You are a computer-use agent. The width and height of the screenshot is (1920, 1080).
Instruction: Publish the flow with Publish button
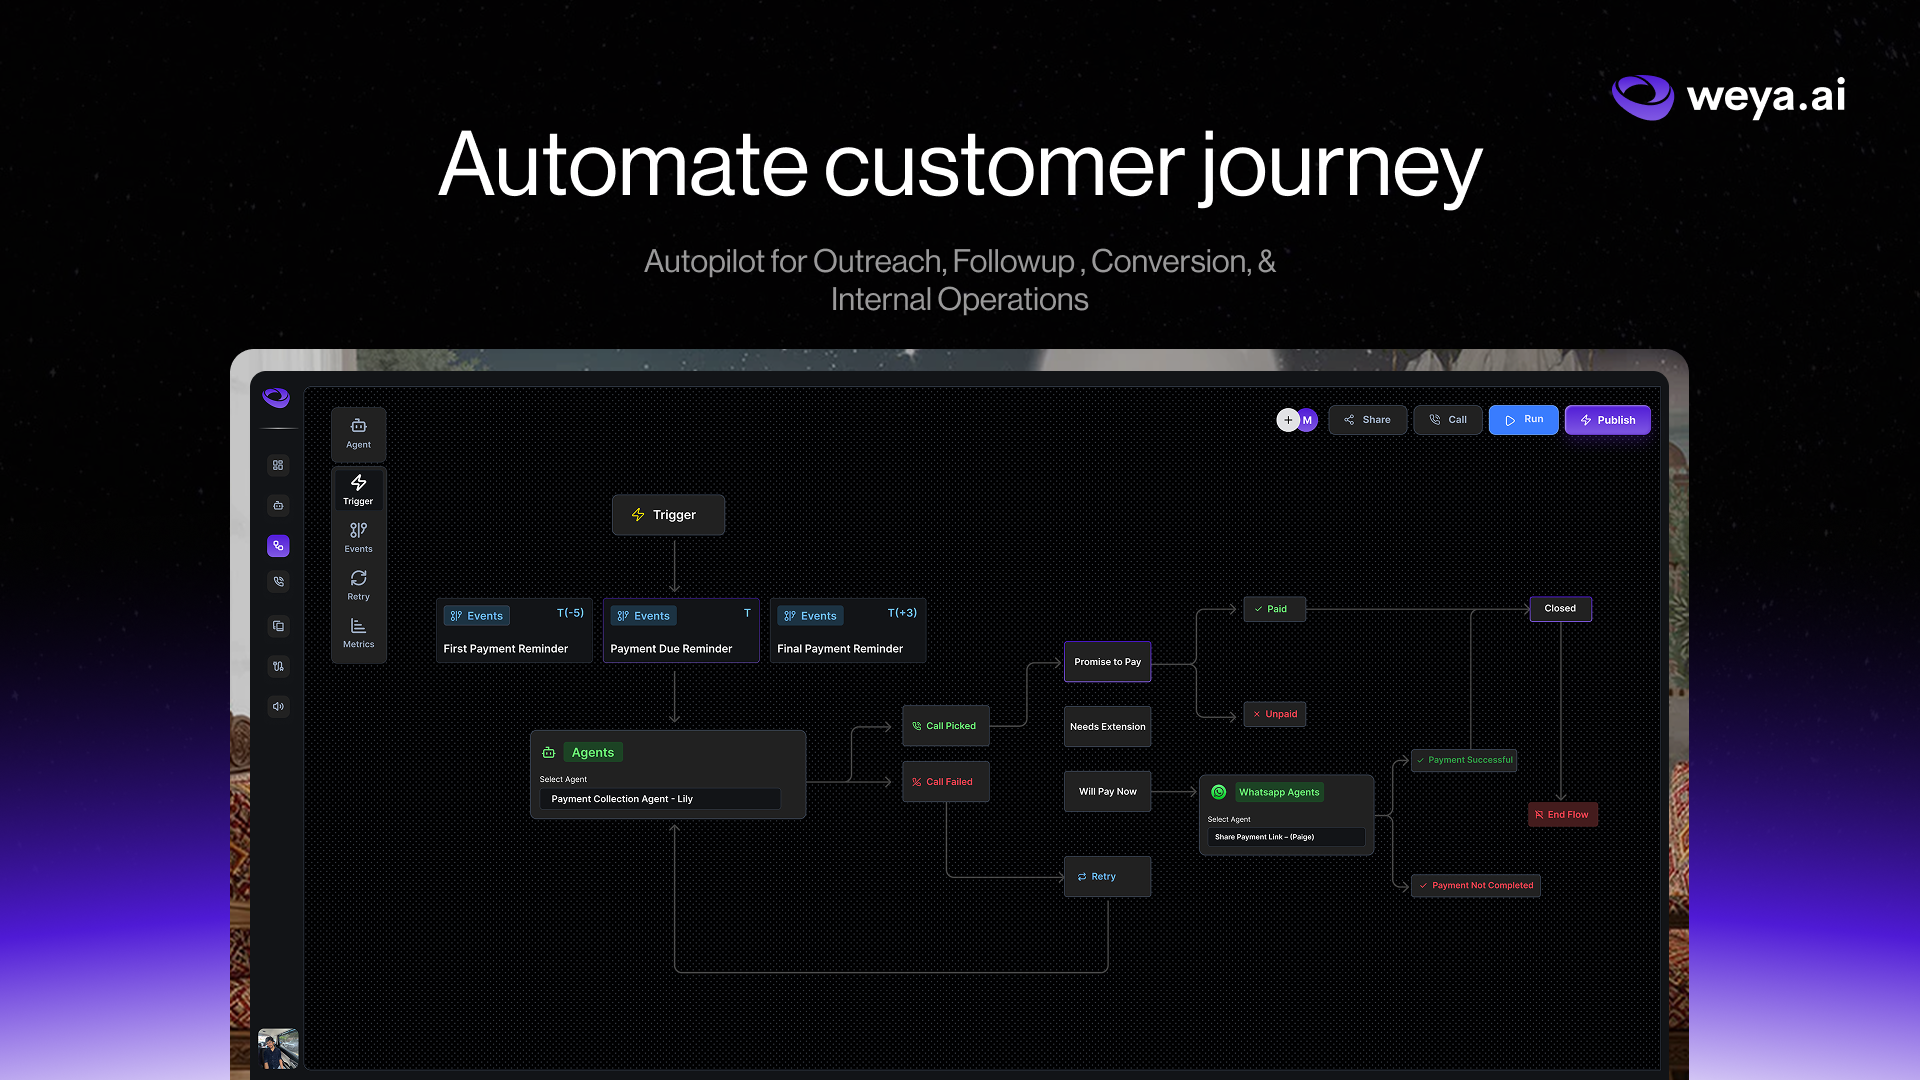pos(1607,420)
